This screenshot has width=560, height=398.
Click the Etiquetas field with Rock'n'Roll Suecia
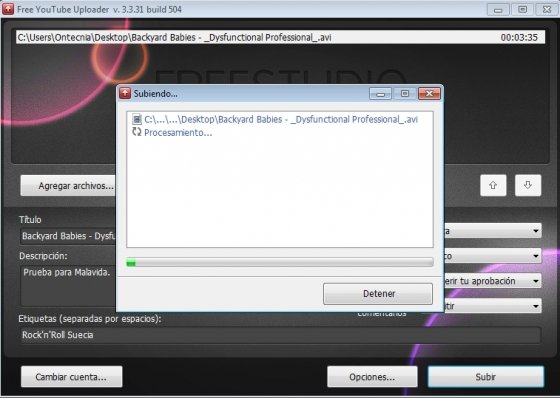(280, 335)
